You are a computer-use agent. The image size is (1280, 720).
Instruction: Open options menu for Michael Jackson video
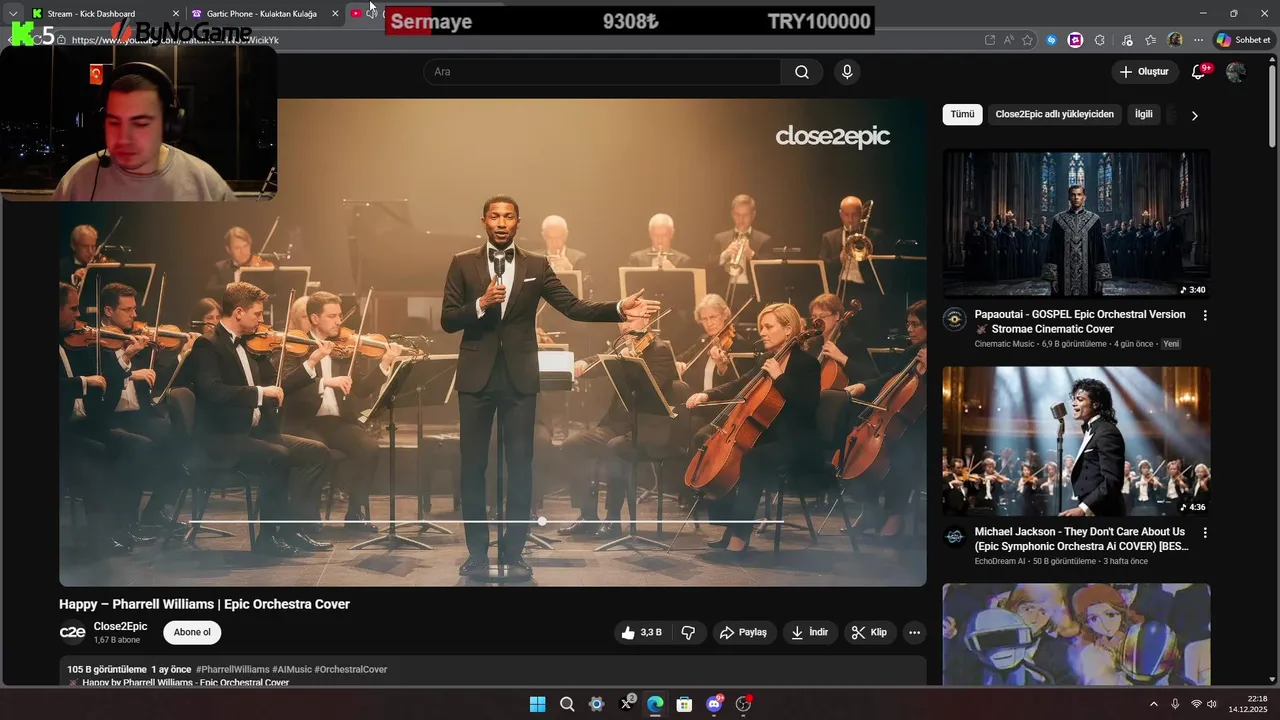click(1205, 533)
